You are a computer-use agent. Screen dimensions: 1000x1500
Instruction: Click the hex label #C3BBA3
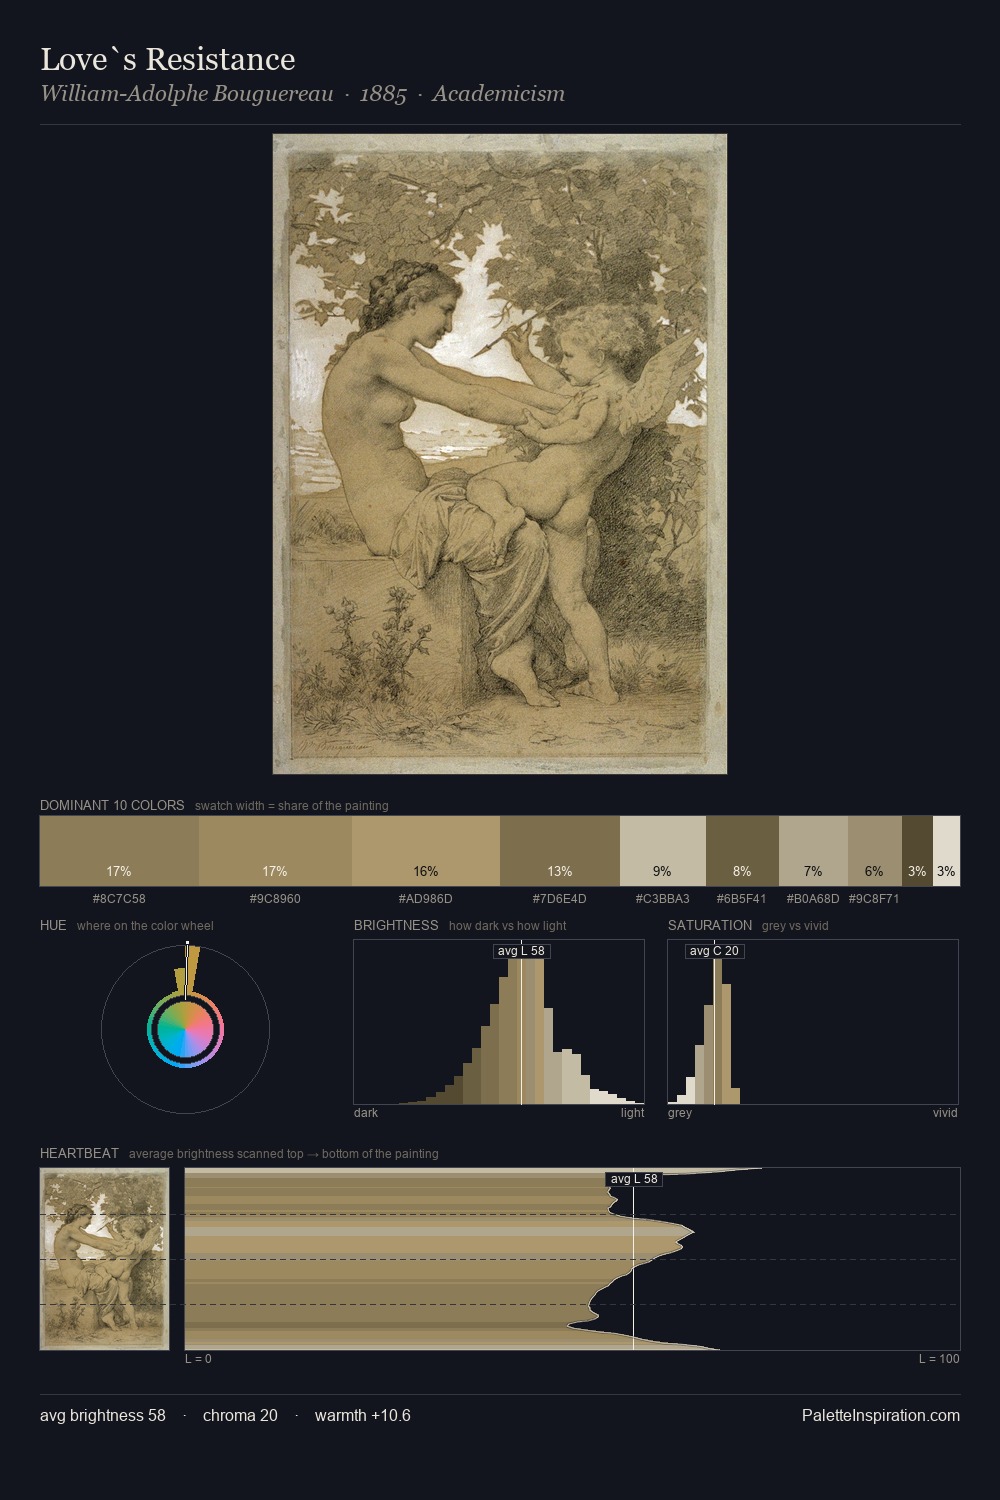point(663,899)
